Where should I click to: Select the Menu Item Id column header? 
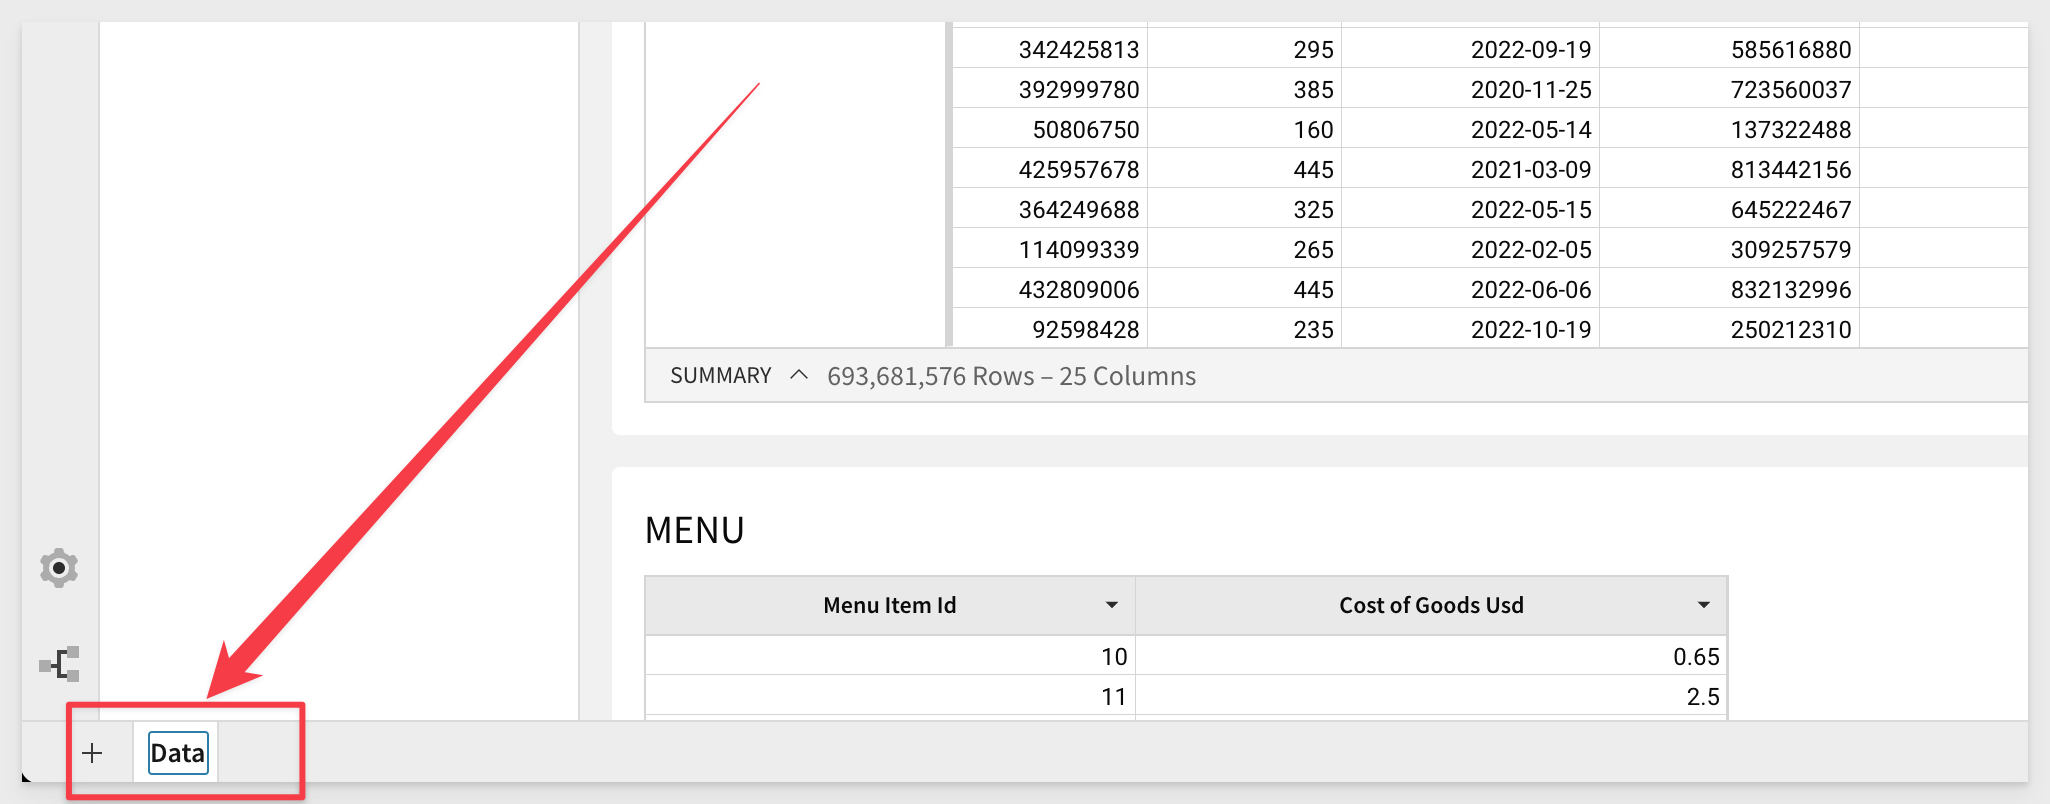tap(889, 605)
